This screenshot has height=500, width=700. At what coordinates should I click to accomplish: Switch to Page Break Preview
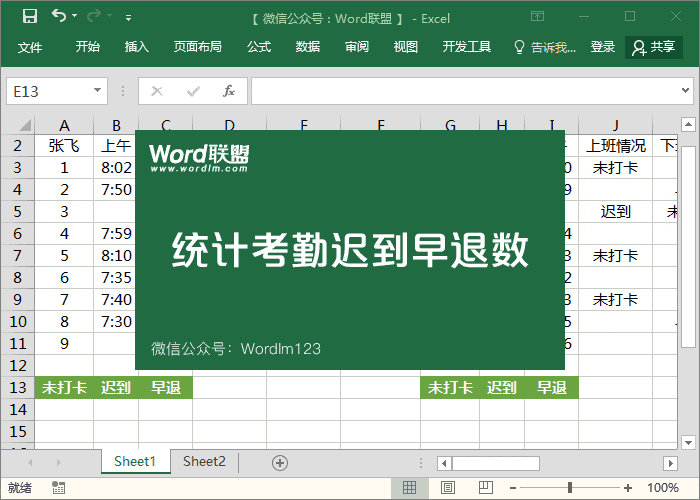click(x=481, y=488)
